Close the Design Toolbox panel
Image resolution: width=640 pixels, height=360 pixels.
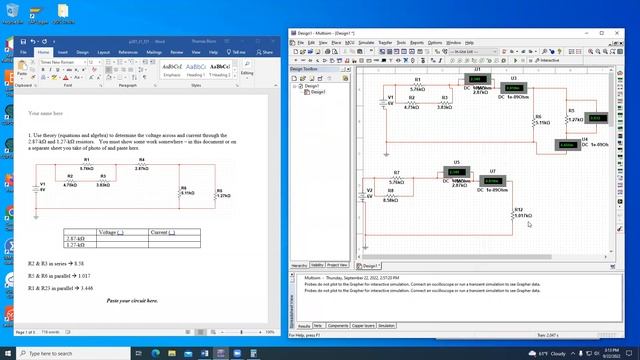(x=348, y=69)
